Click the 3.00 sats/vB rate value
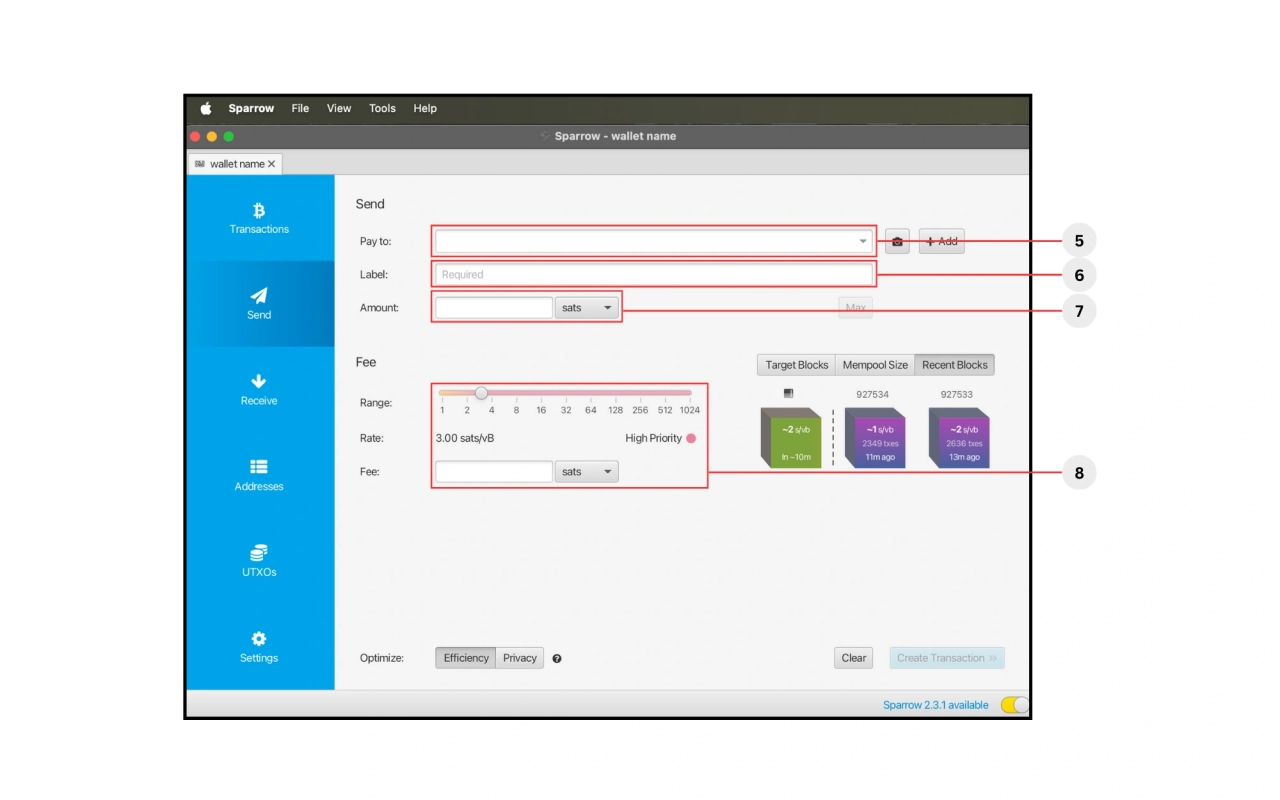The image size is (1280, 800). [465, 438]
